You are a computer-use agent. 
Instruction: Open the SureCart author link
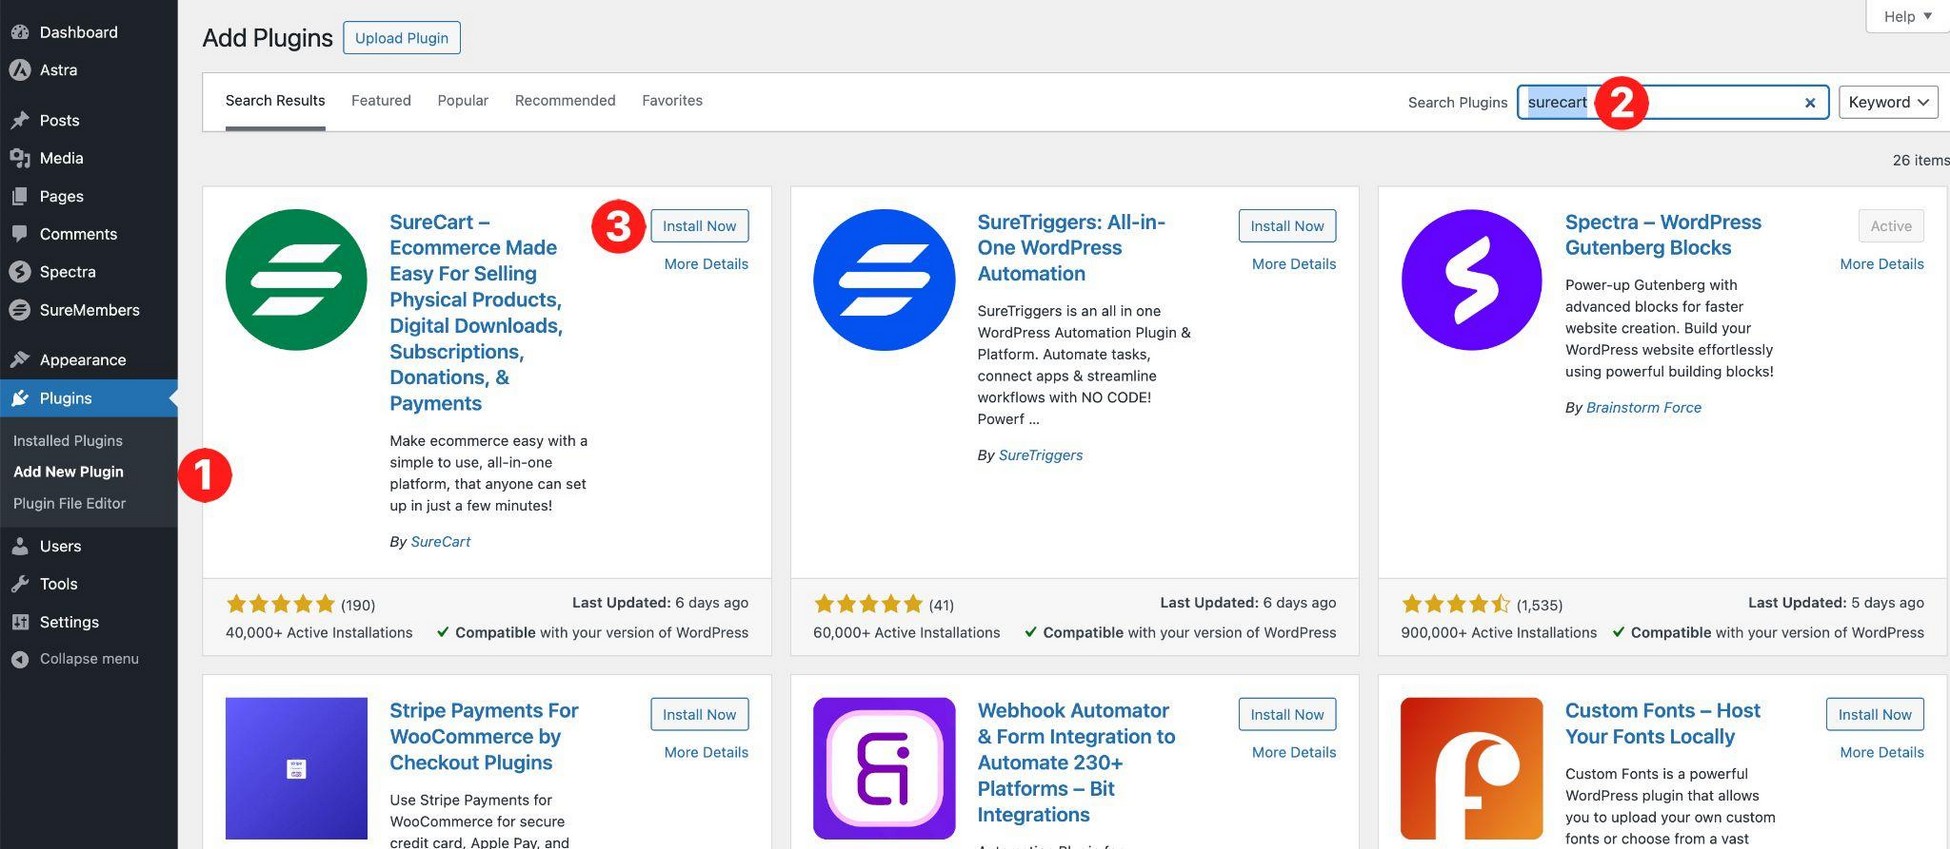point(440,541)
